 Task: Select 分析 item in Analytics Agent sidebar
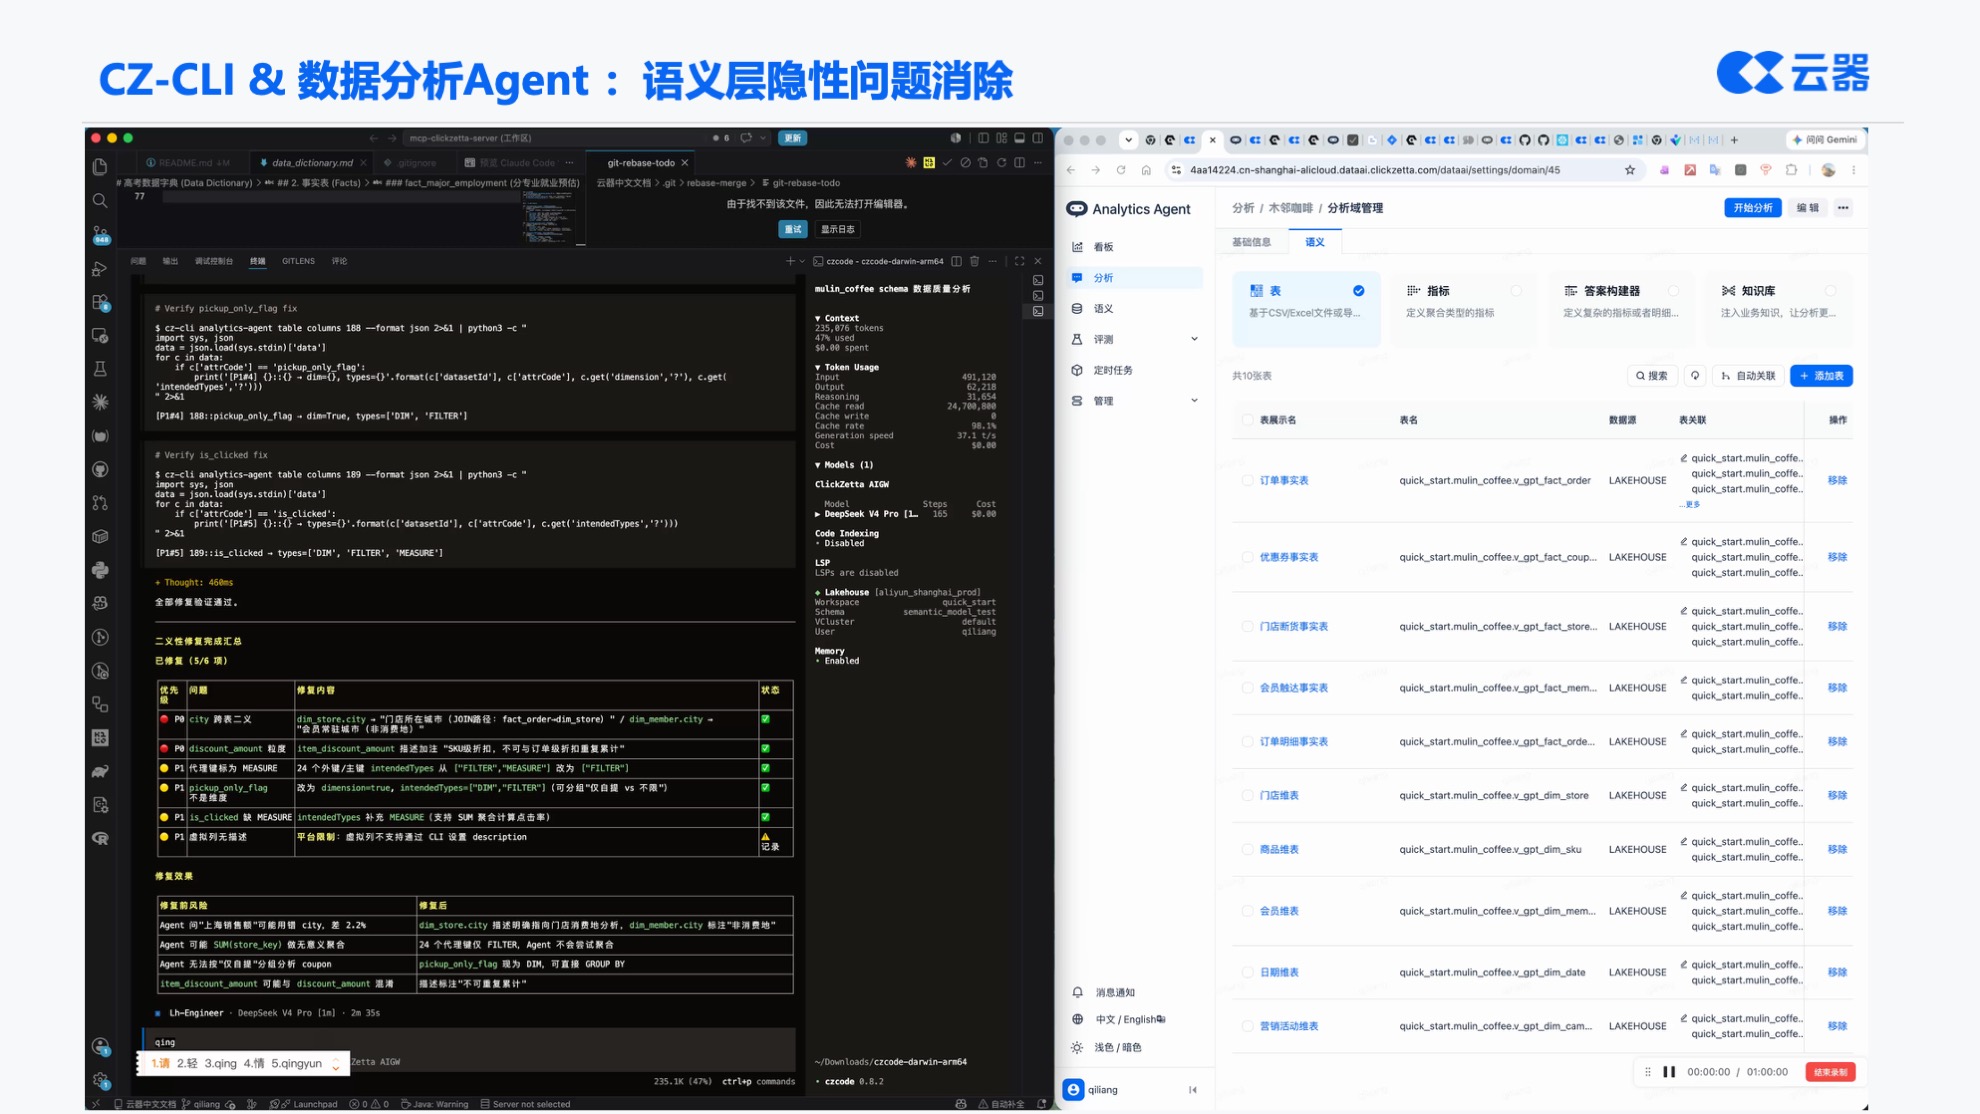click(x=1134, y=278)
